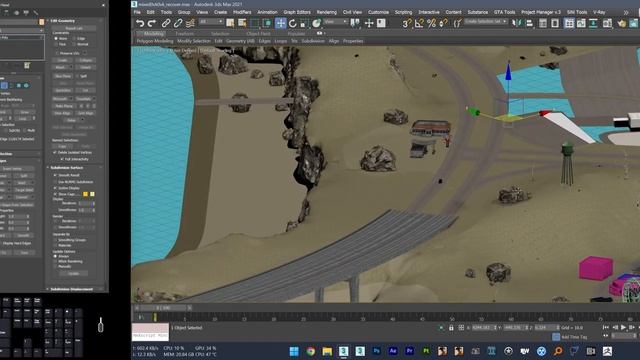The width and height of the screenshot is (640, 360).
Task: Open the Polygon Modeling ribbon panel
Action: tap(155, 41)
